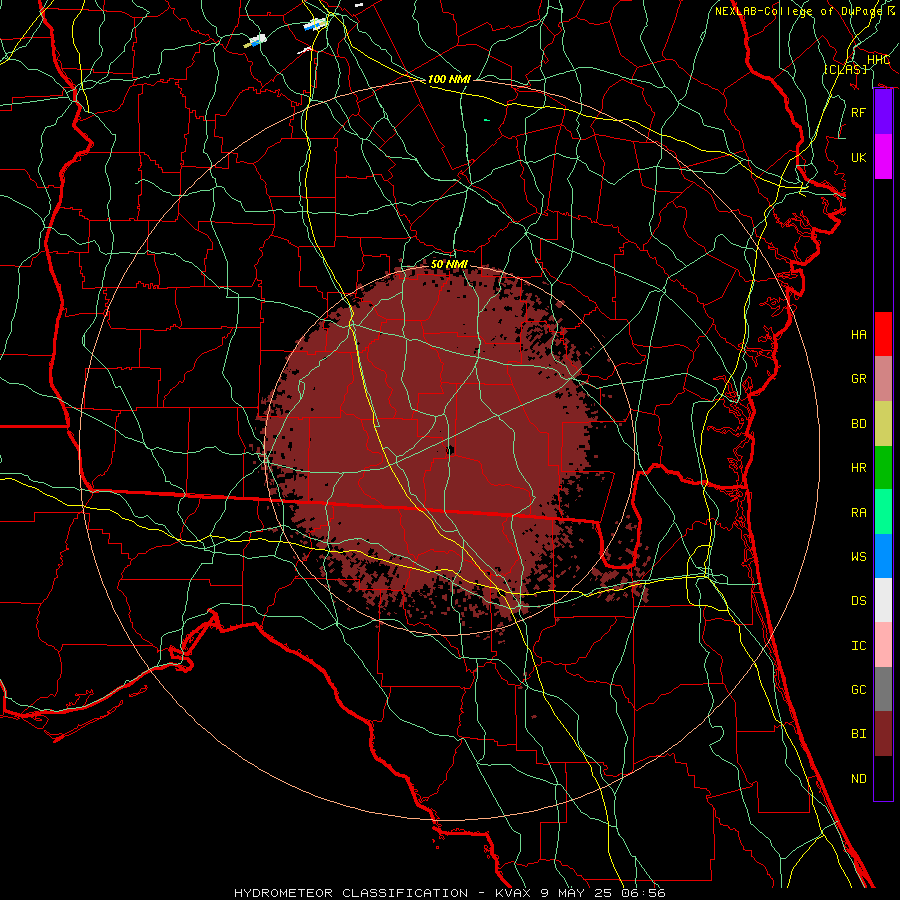900x900 pixels.
Task: Click the NEXLAB-College of DuPage text
Action: [798, 11]
